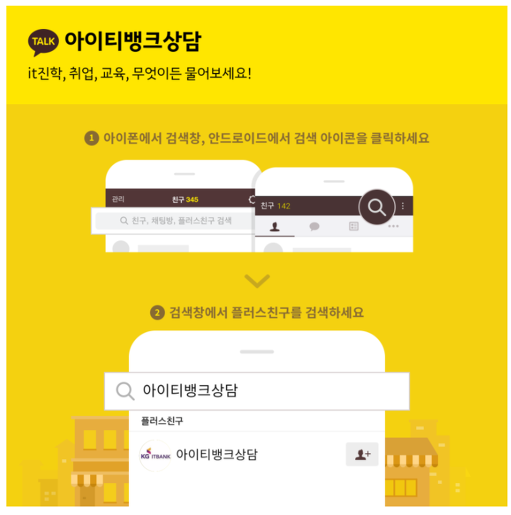Click the KakaoTalk TALK speech bubble logo
The height and width of the screenshot is (515, 511).
43,42
